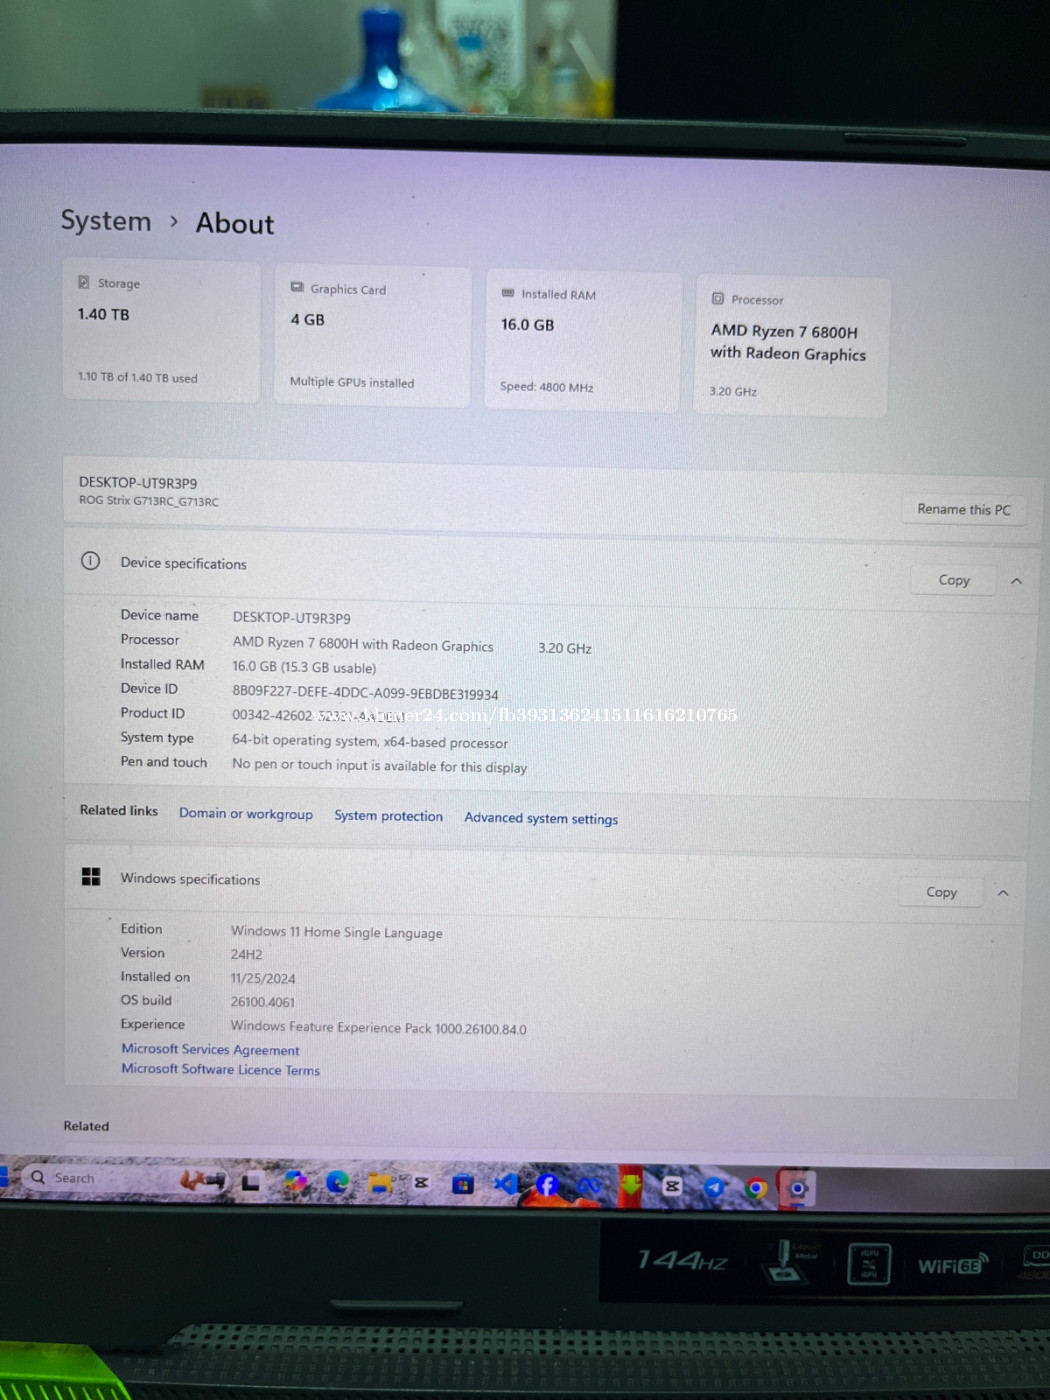Click the Installed RAM value 16.0 GB (15.3 GB usable)

[x=304, y=667]
